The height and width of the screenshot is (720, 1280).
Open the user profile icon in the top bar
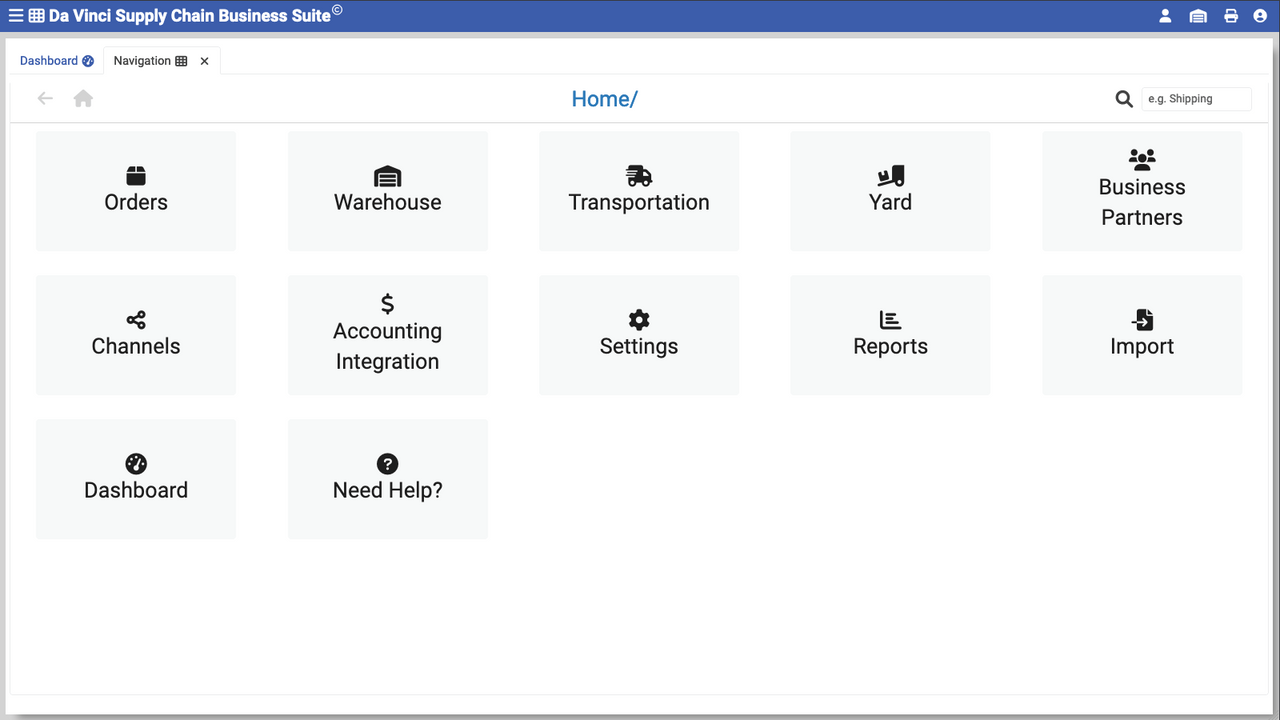1165,16
